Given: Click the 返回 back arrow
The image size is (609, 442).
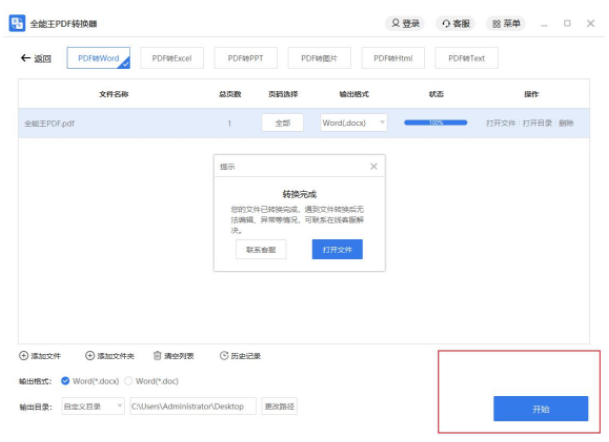Looking at the screenshot, I should (26, 59).
